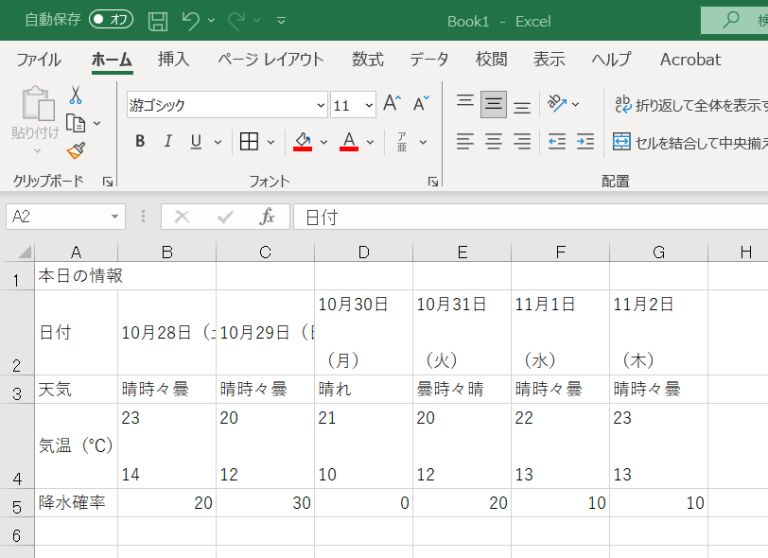The width and height of the screenshot is (768, 558).
Task: Click the Save floppy disk icon
Action: (x=157, y=20)
